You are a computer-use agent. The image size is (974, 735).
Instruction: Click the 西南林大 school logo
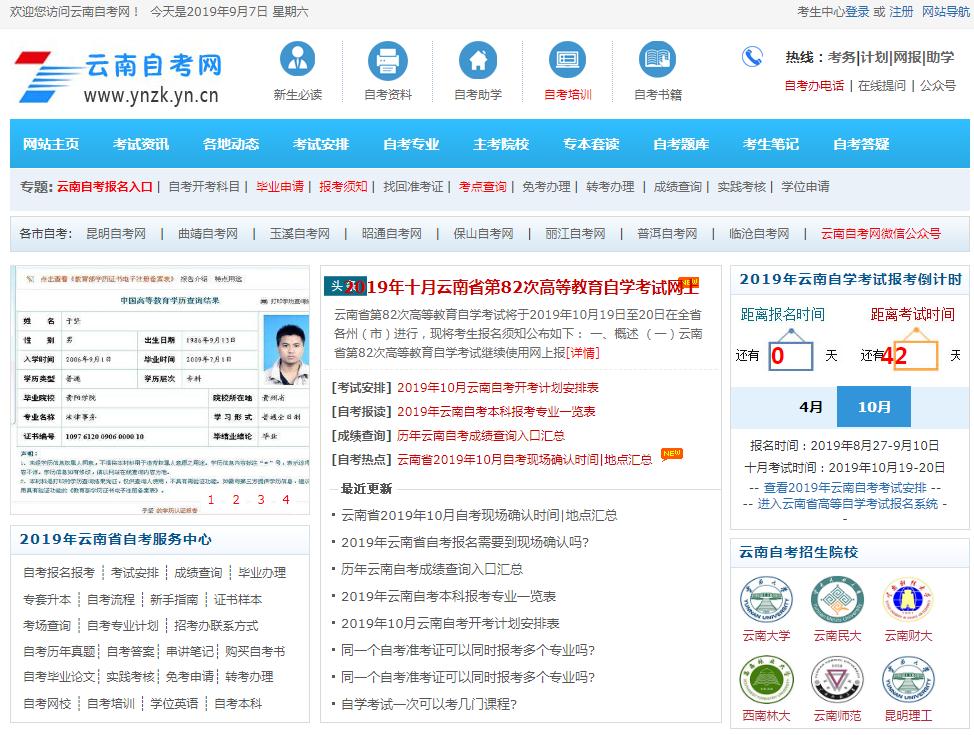[766, 680]
